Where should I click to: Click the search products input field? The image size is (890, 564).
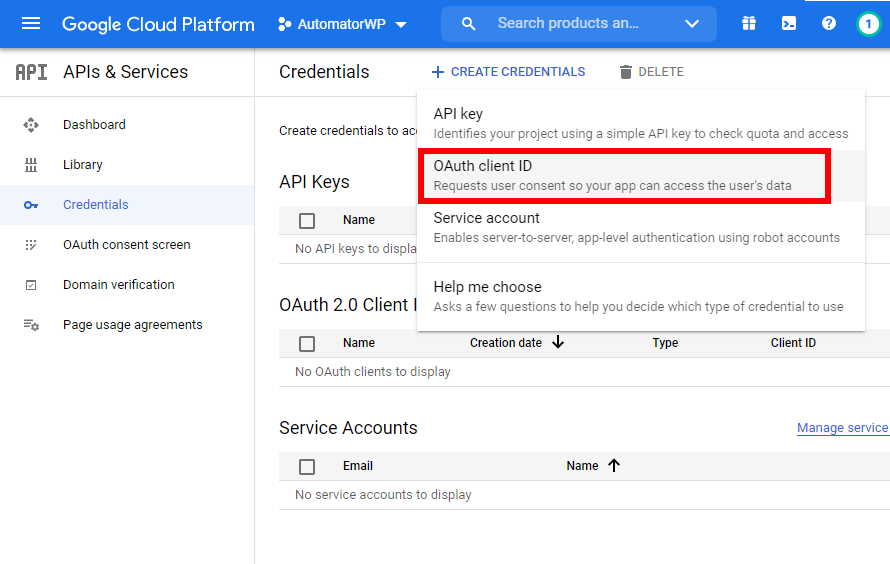[568, 24]
